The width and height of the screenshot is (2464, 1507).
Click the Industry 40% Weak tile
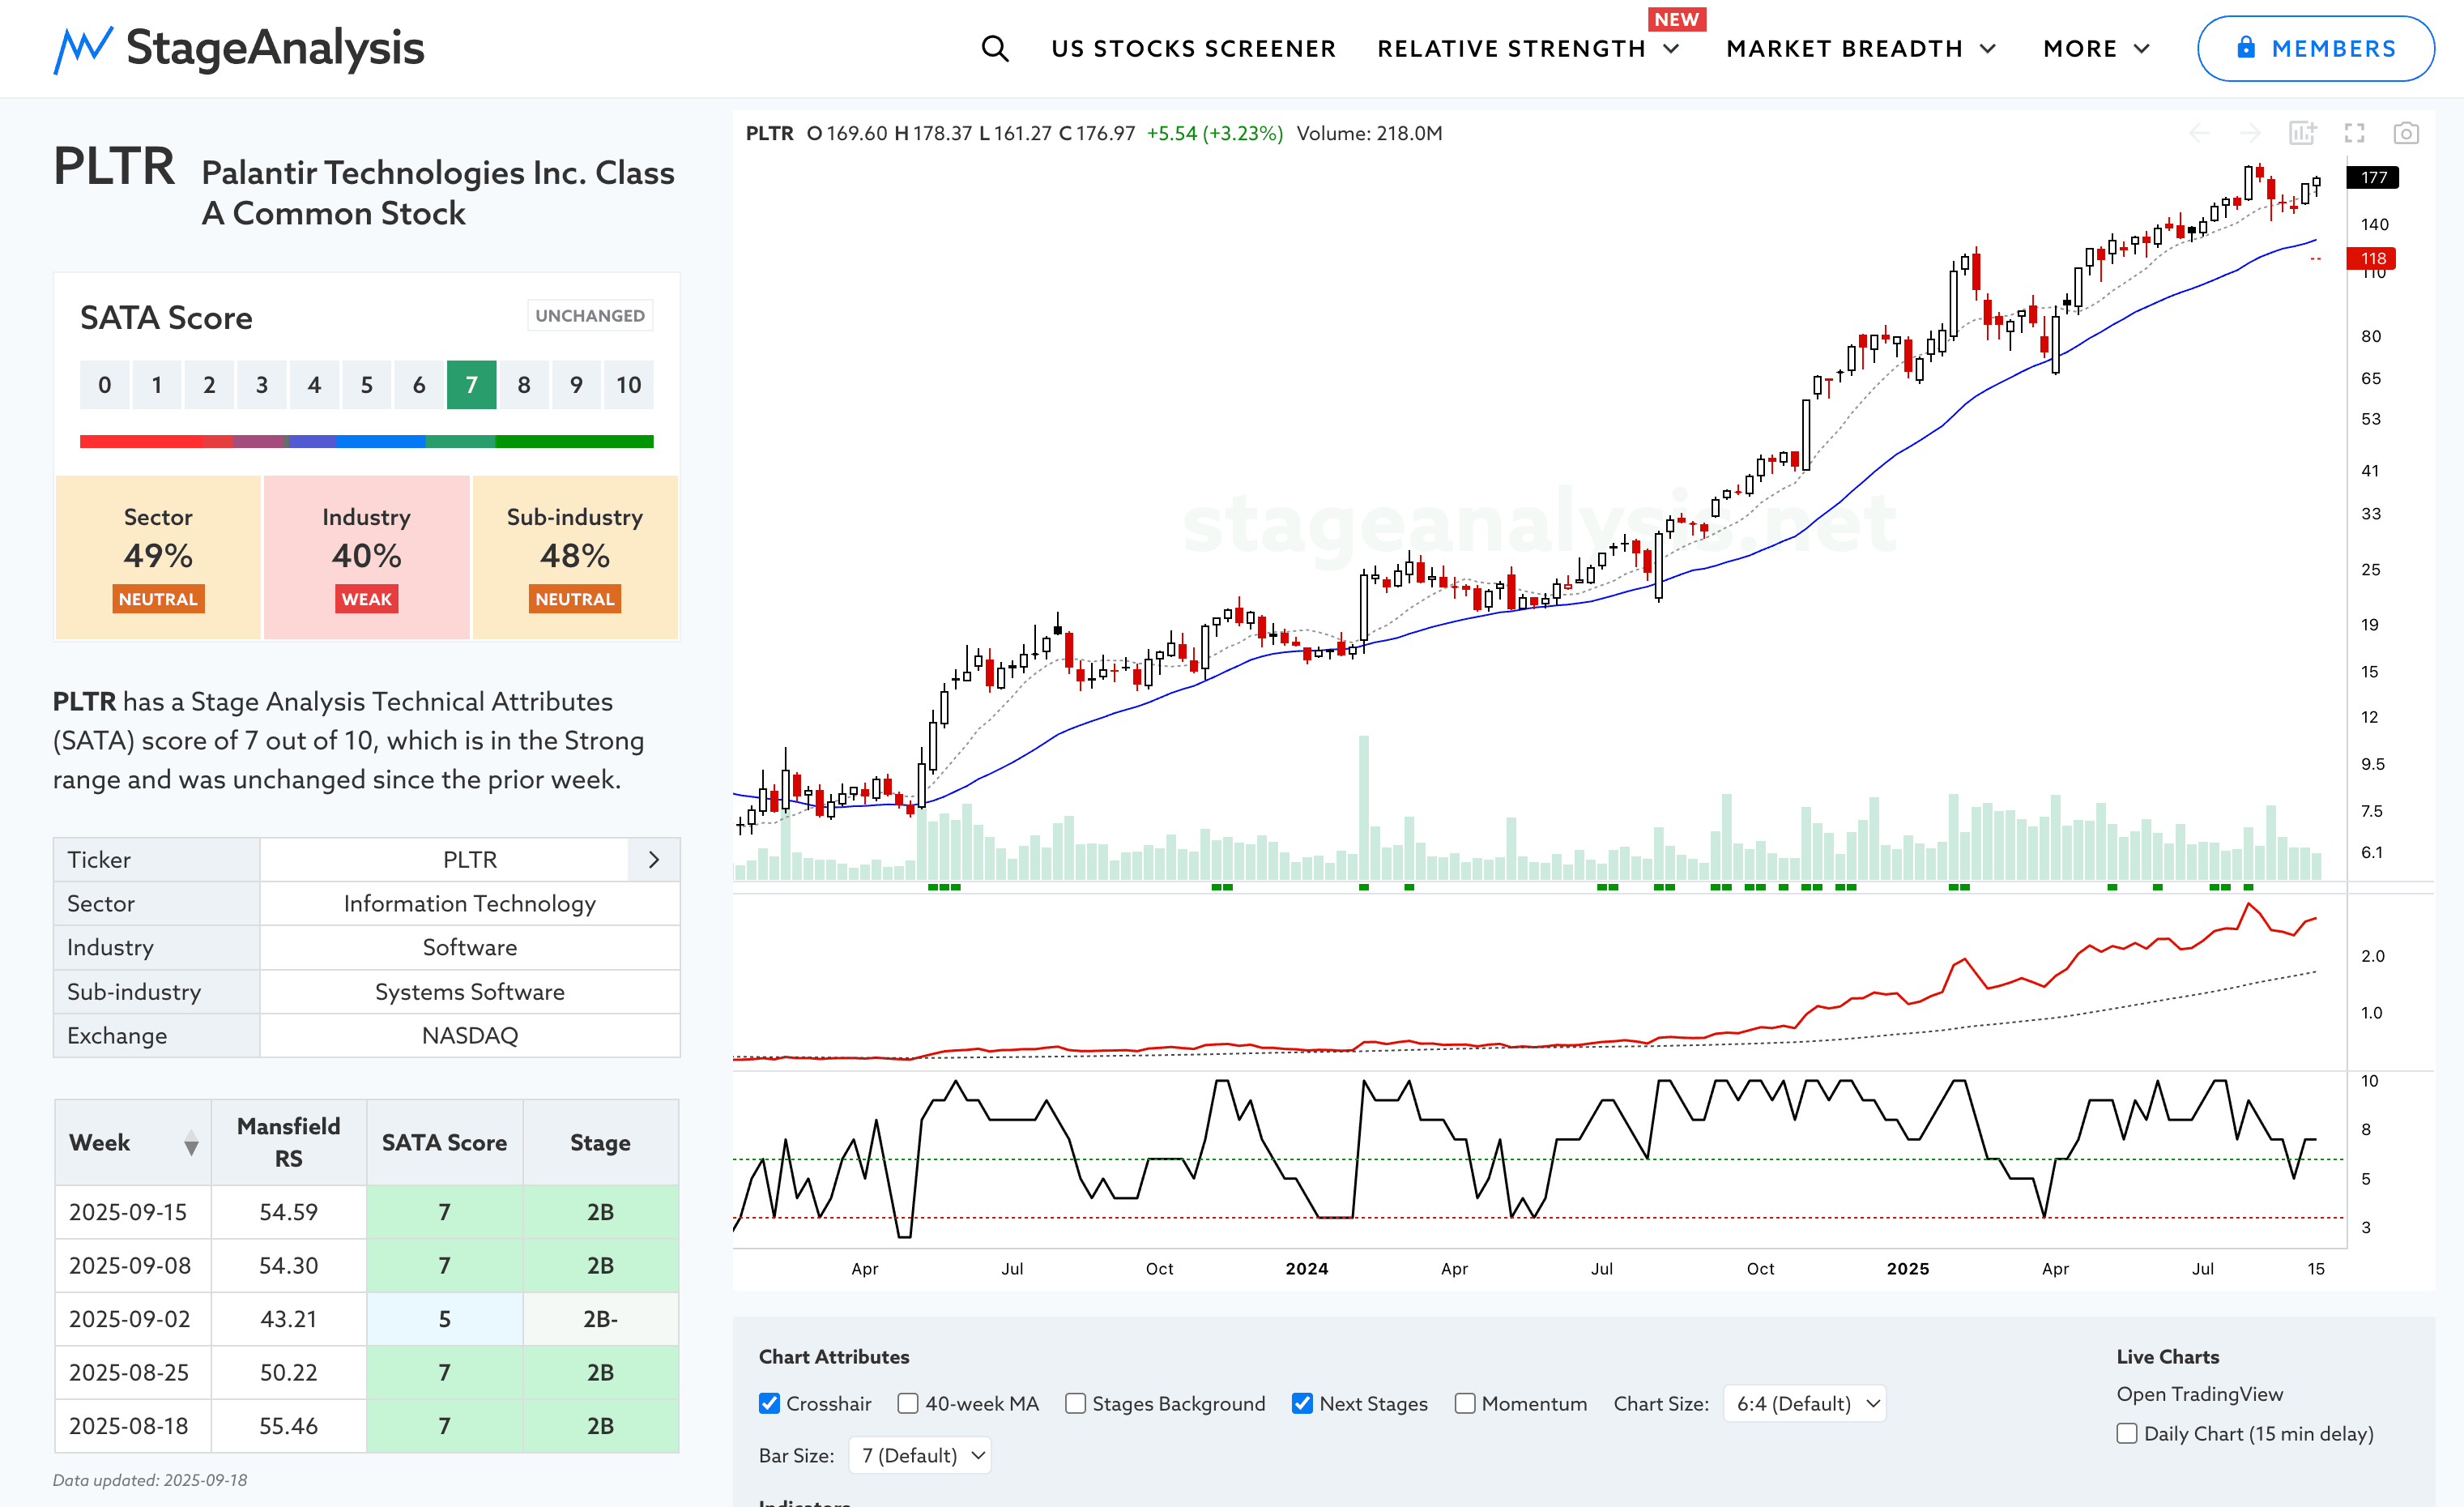pyautogui.click(x=366, y=557)
